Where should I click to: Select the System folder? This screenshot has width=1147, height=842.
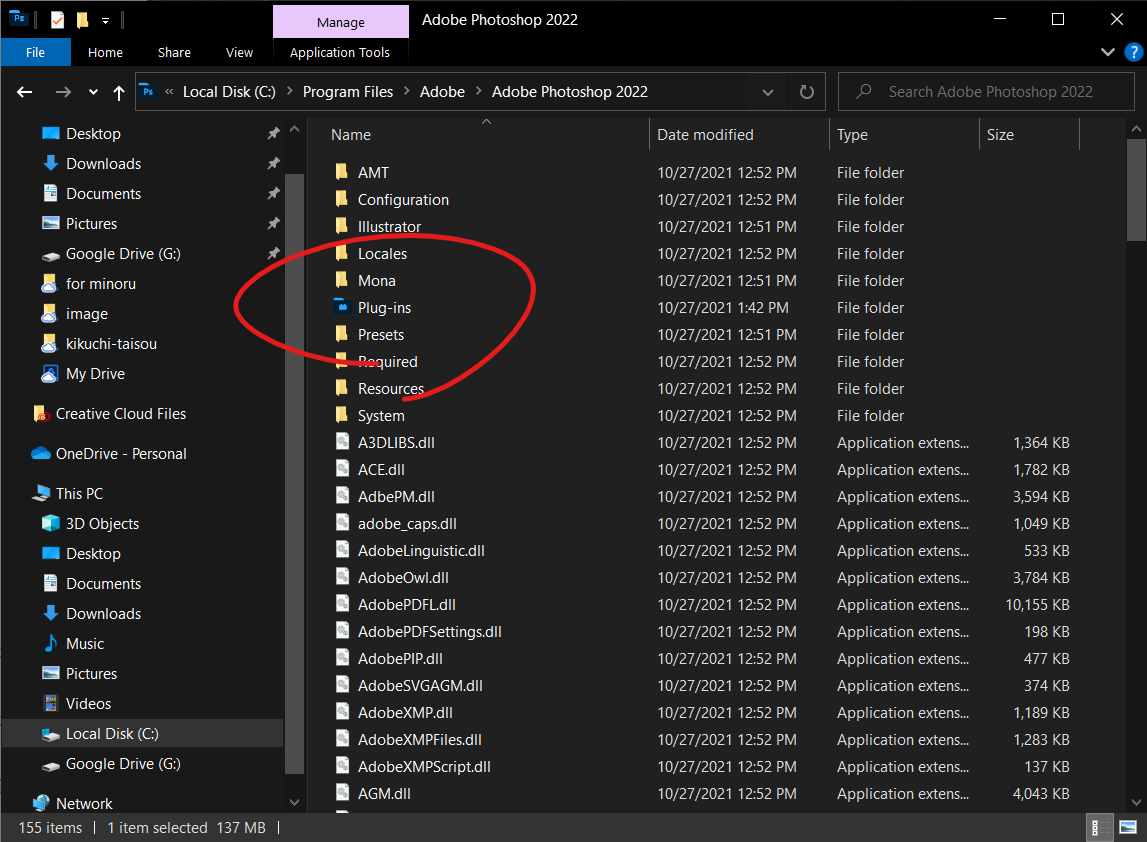[380, 416]
